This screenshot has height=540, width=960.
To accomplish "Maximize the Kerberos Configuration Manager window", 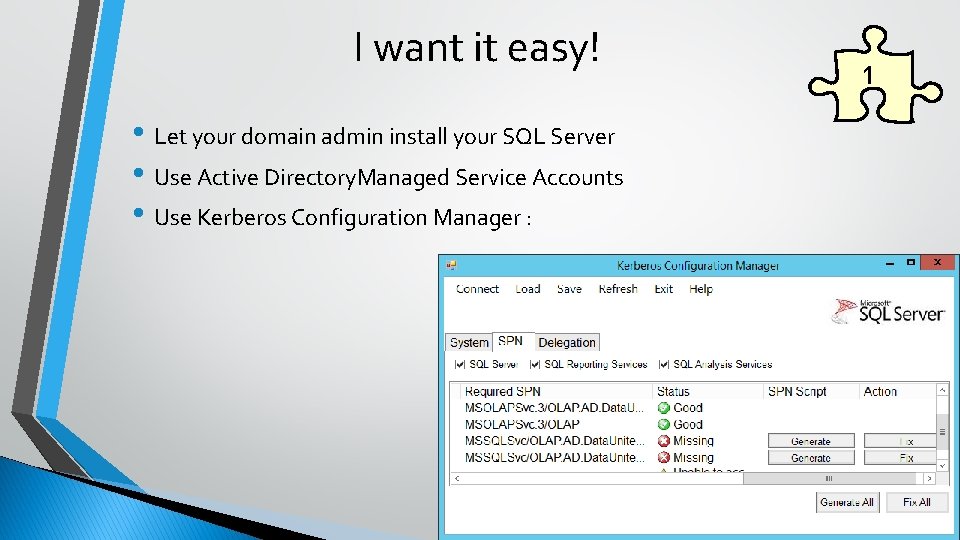I will pos(910,263).
